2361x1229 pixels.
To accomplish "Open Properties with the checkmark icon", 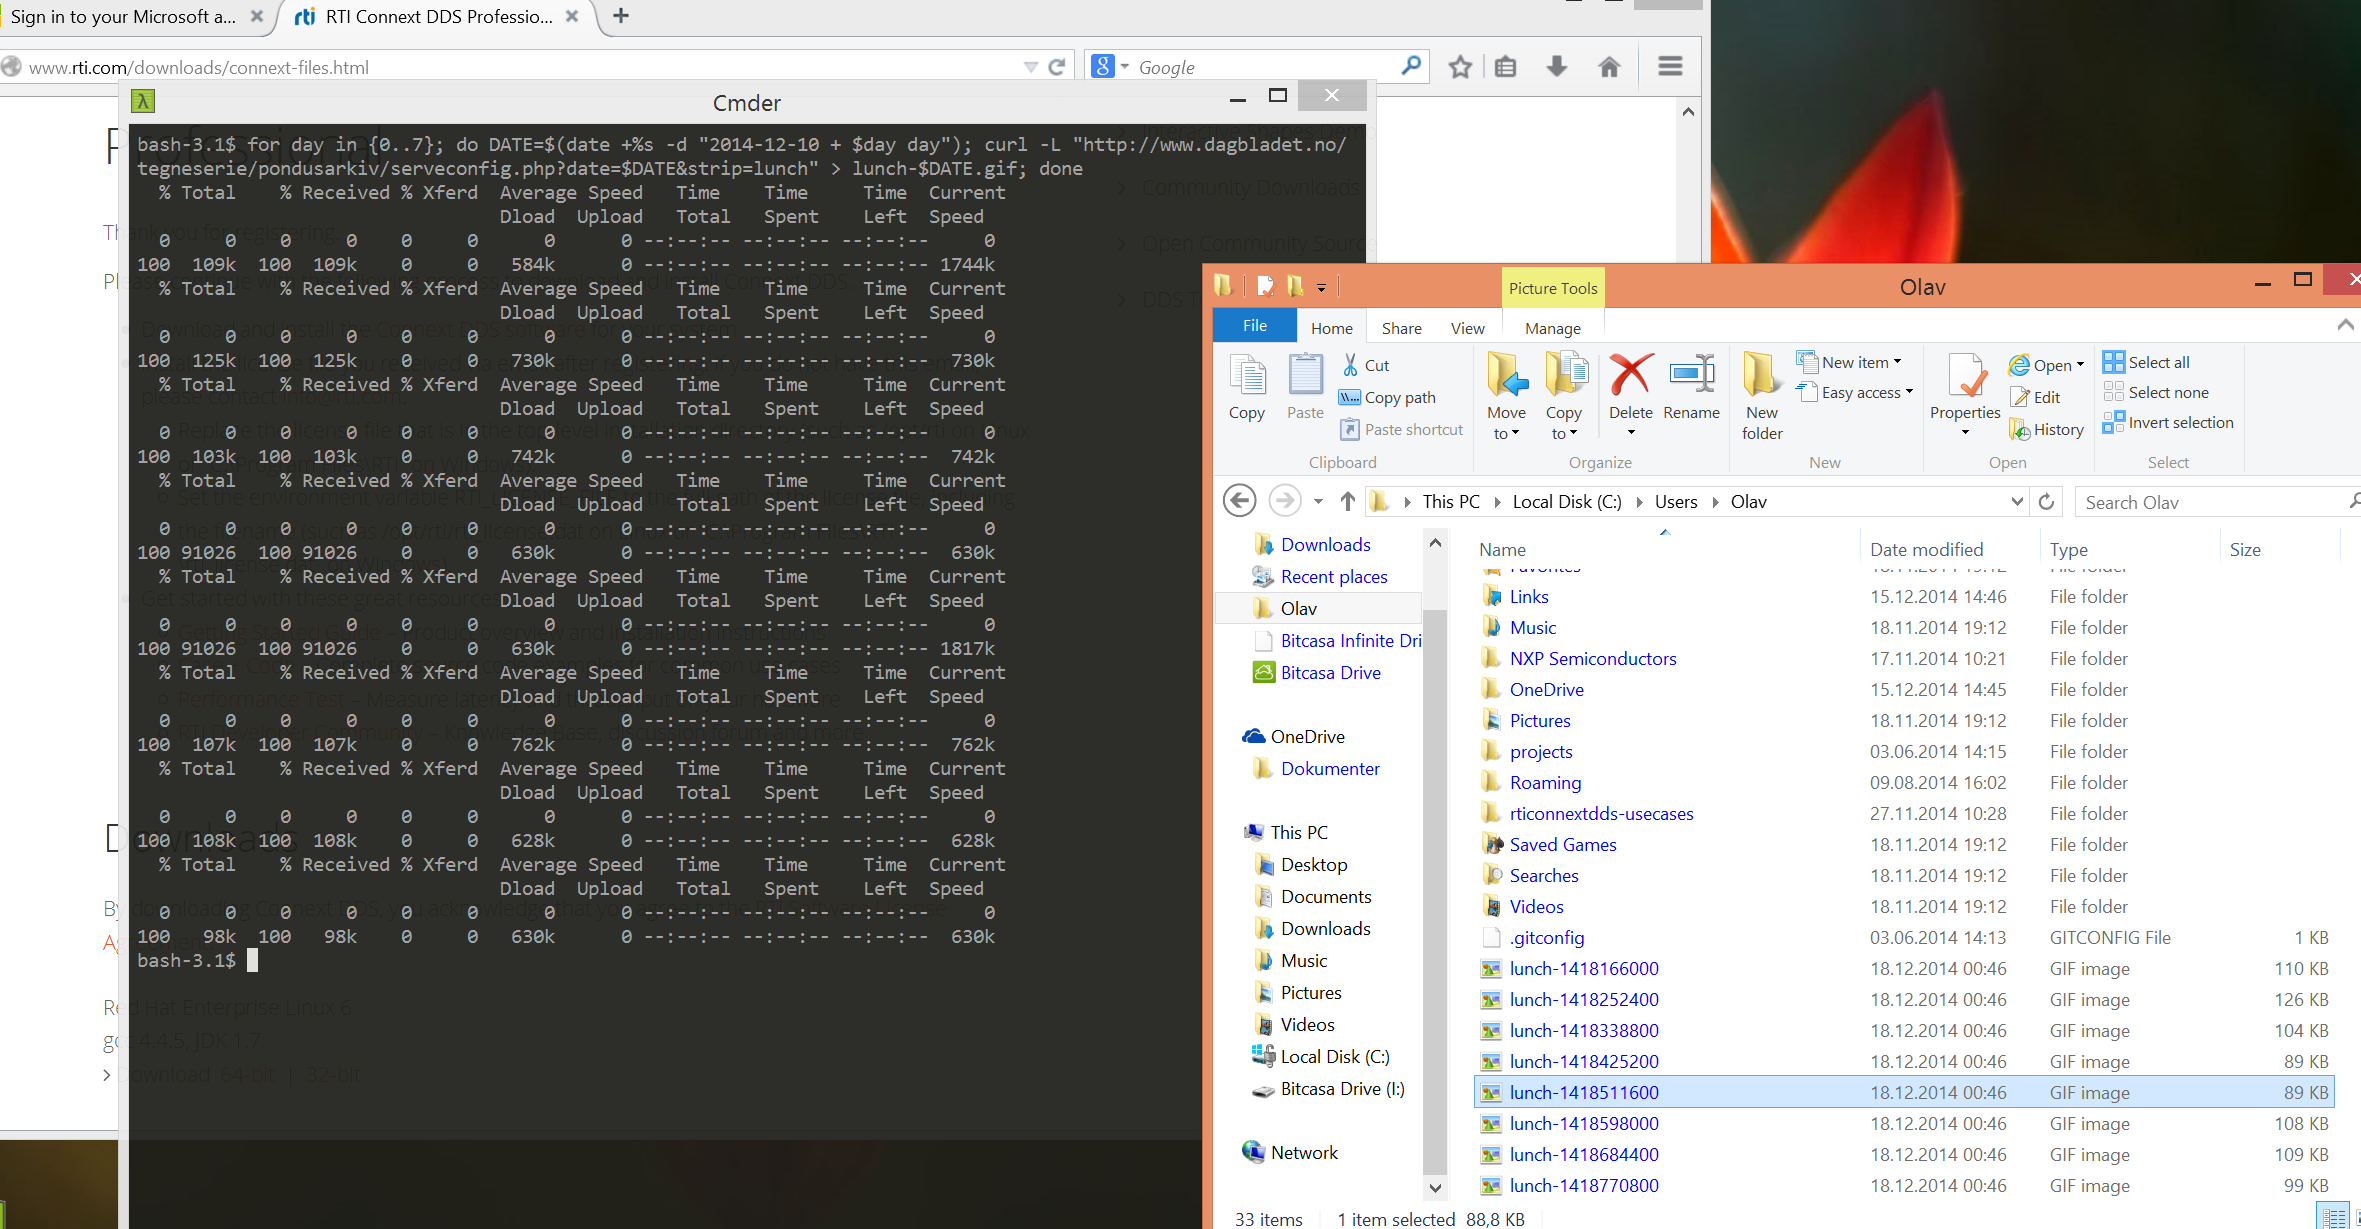I will 1965,394.
